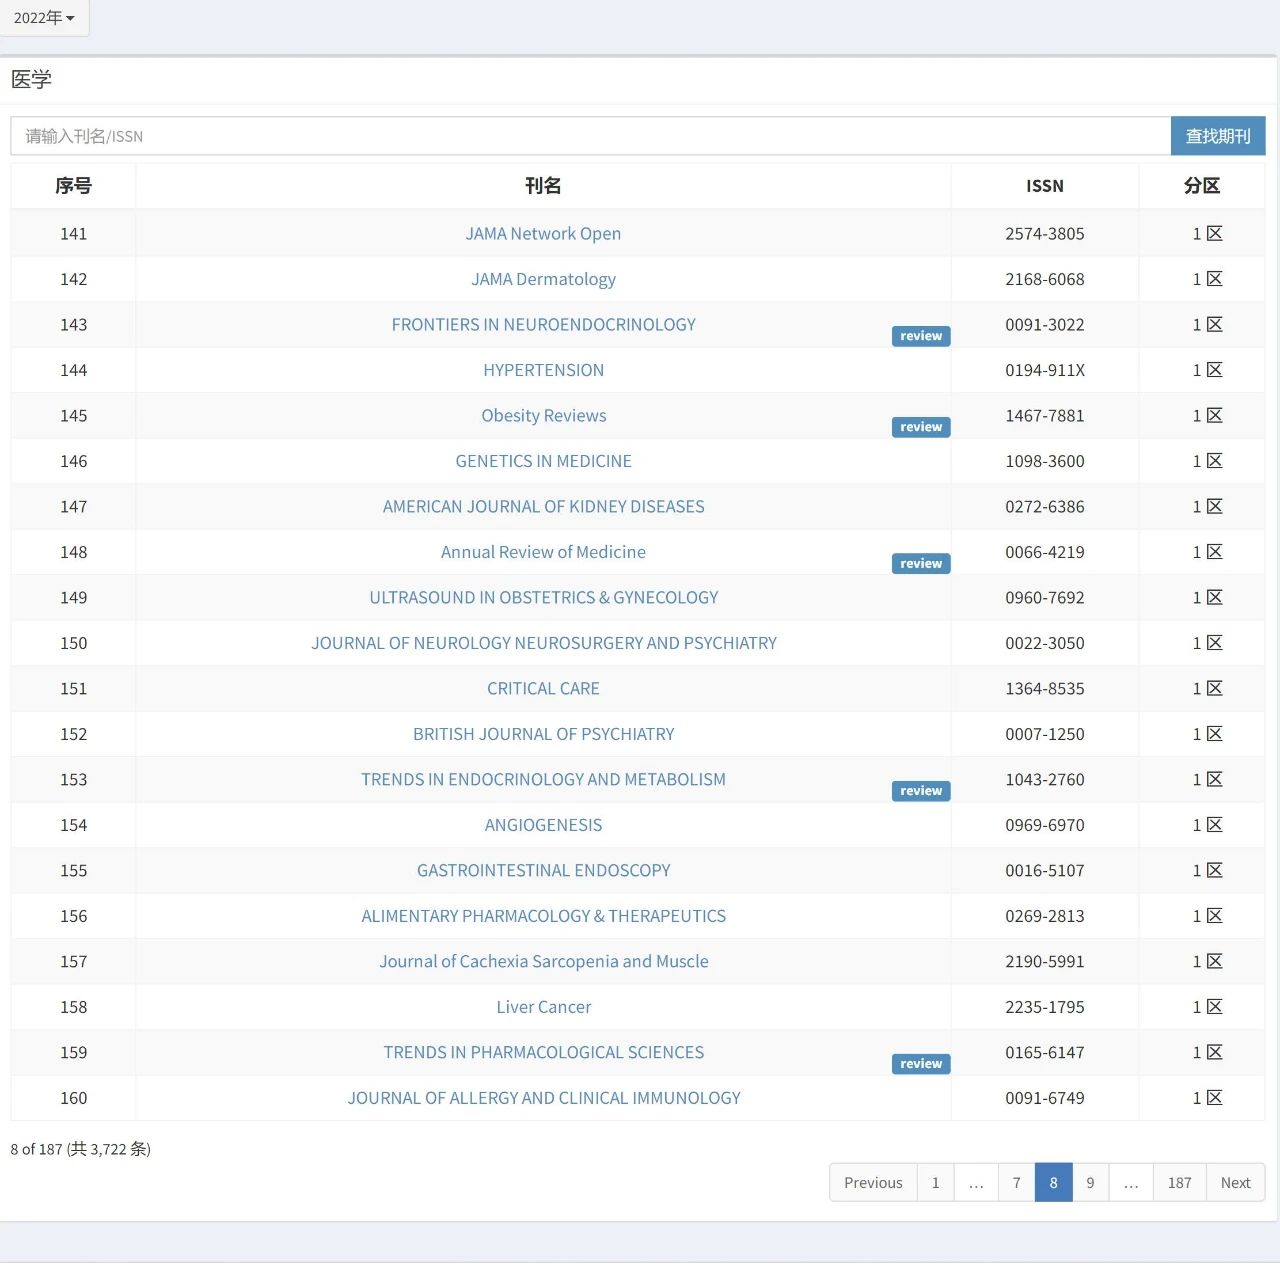Open BRITISH JOURNAL OF PSYCHIATRY link

[543, 734]
